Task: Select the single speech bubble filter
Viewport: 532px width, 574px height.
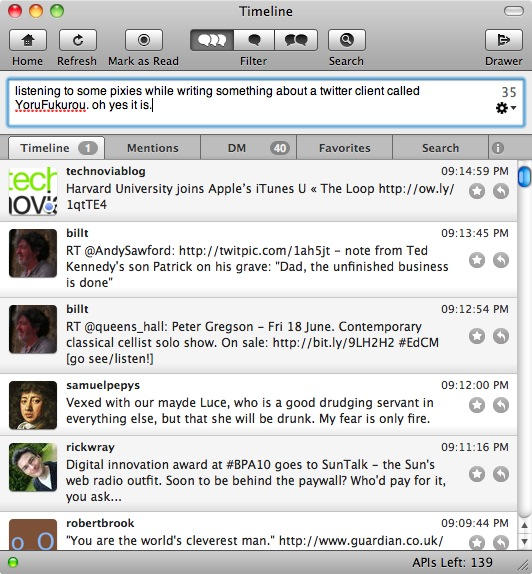Action: point(254,40)
